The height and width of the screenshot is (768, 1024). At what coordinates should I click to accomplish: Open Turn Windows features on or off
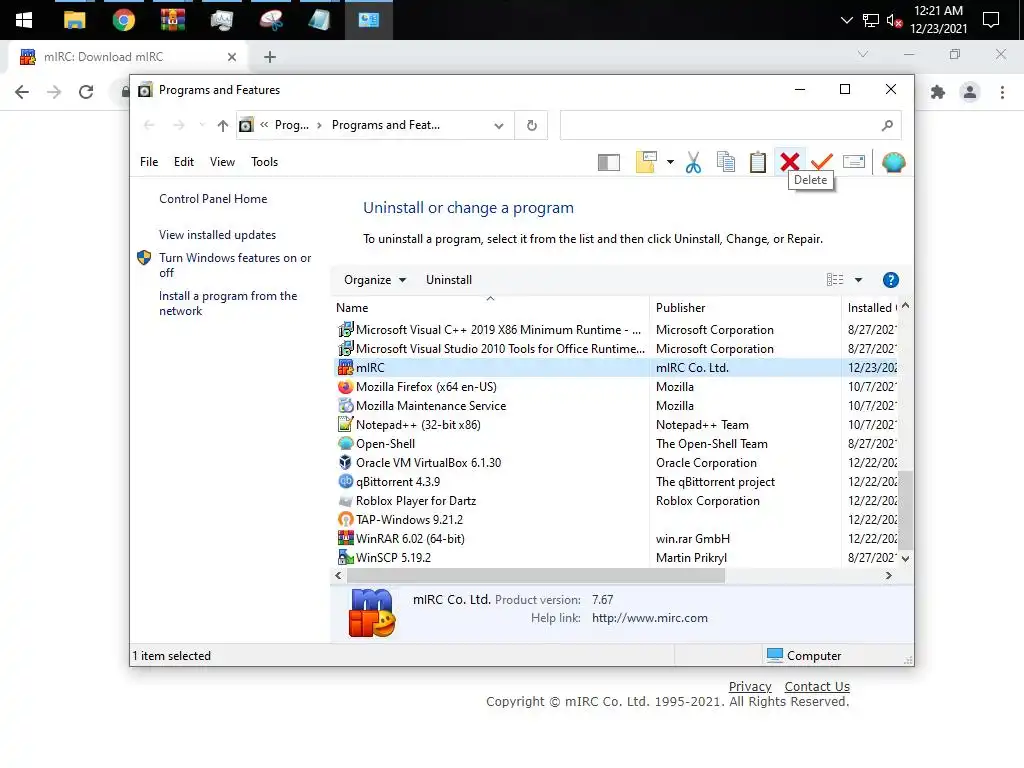234,265
